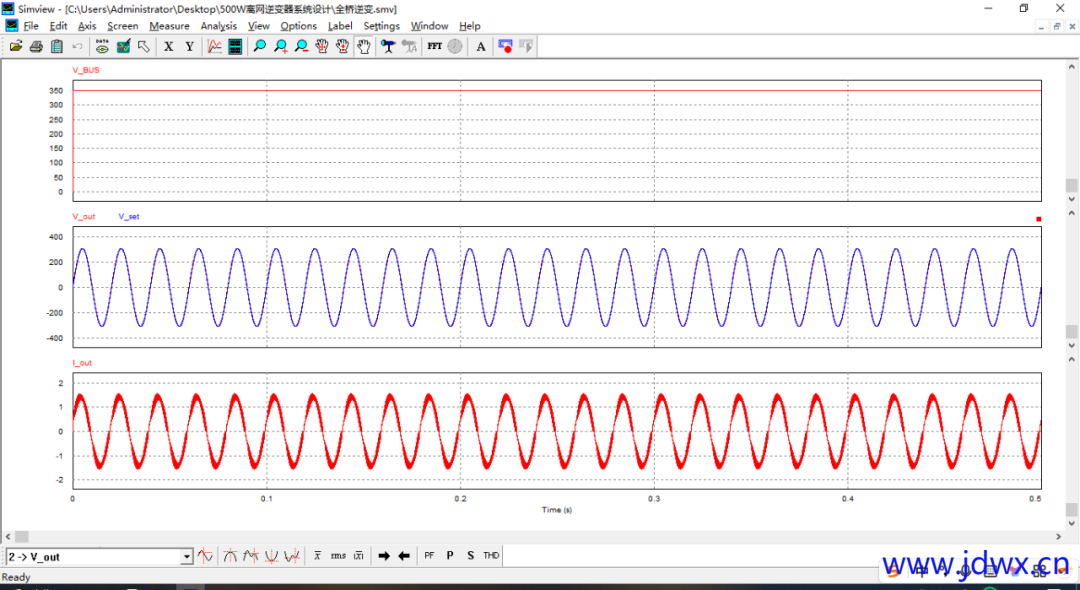Open the Edit menu
This screenshot has width=1080, height=590.
(59, 26)
